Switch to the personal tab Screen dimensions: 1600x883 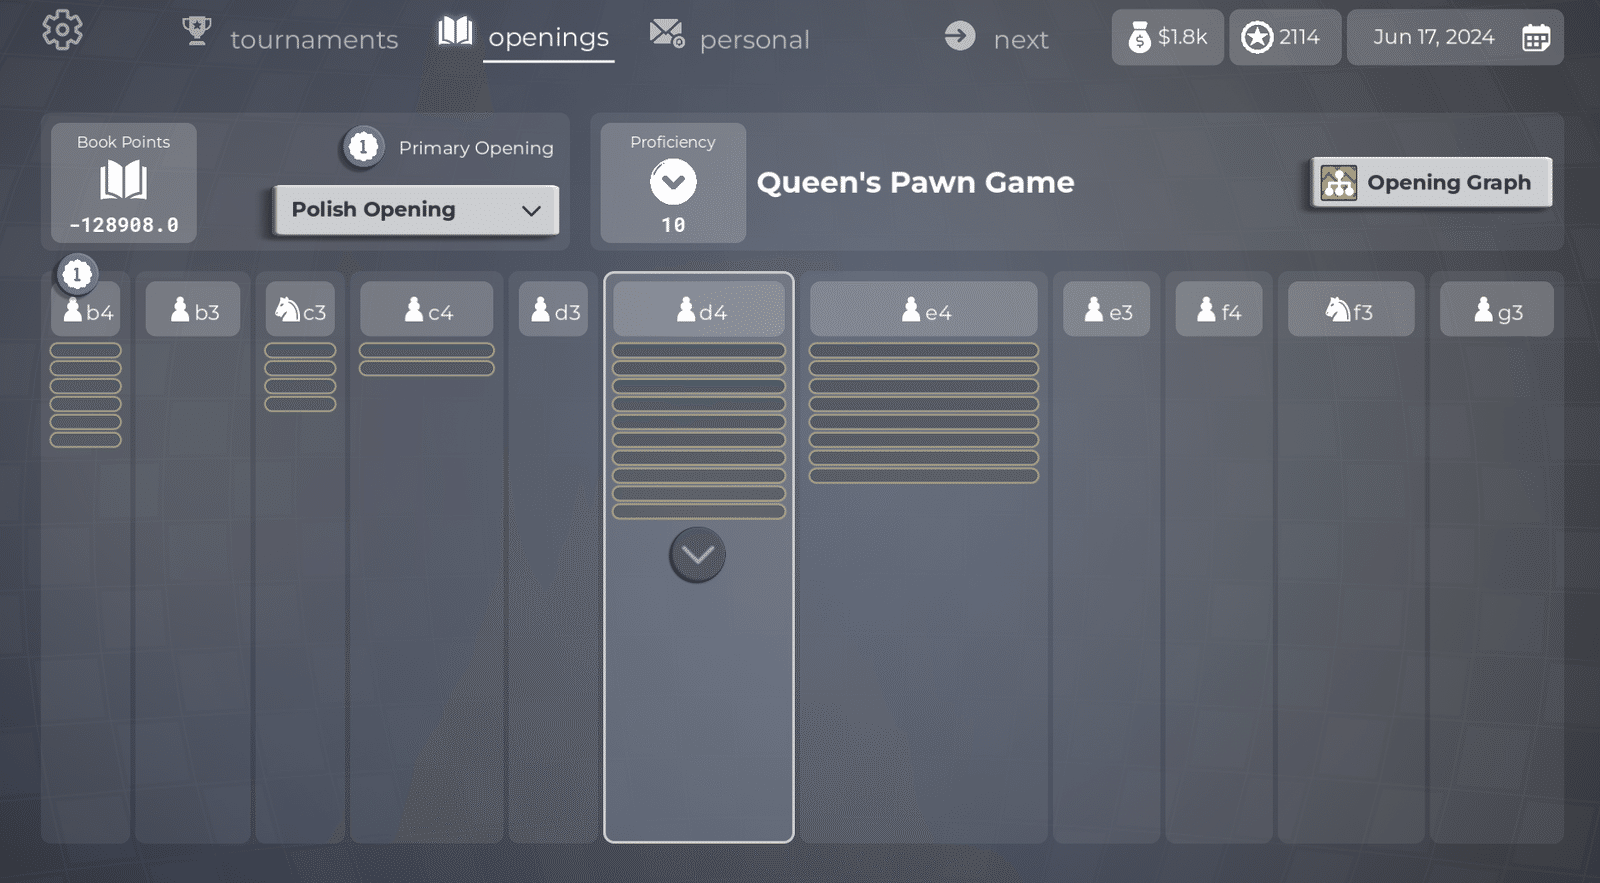754,40
